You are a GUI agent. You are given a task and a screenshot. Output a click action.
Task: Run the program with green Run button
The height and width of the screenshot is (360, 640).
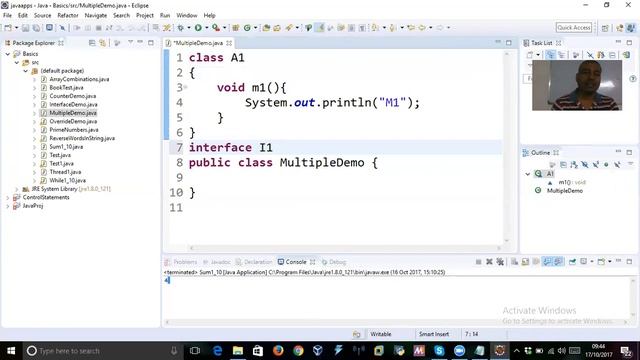(198, 28)
